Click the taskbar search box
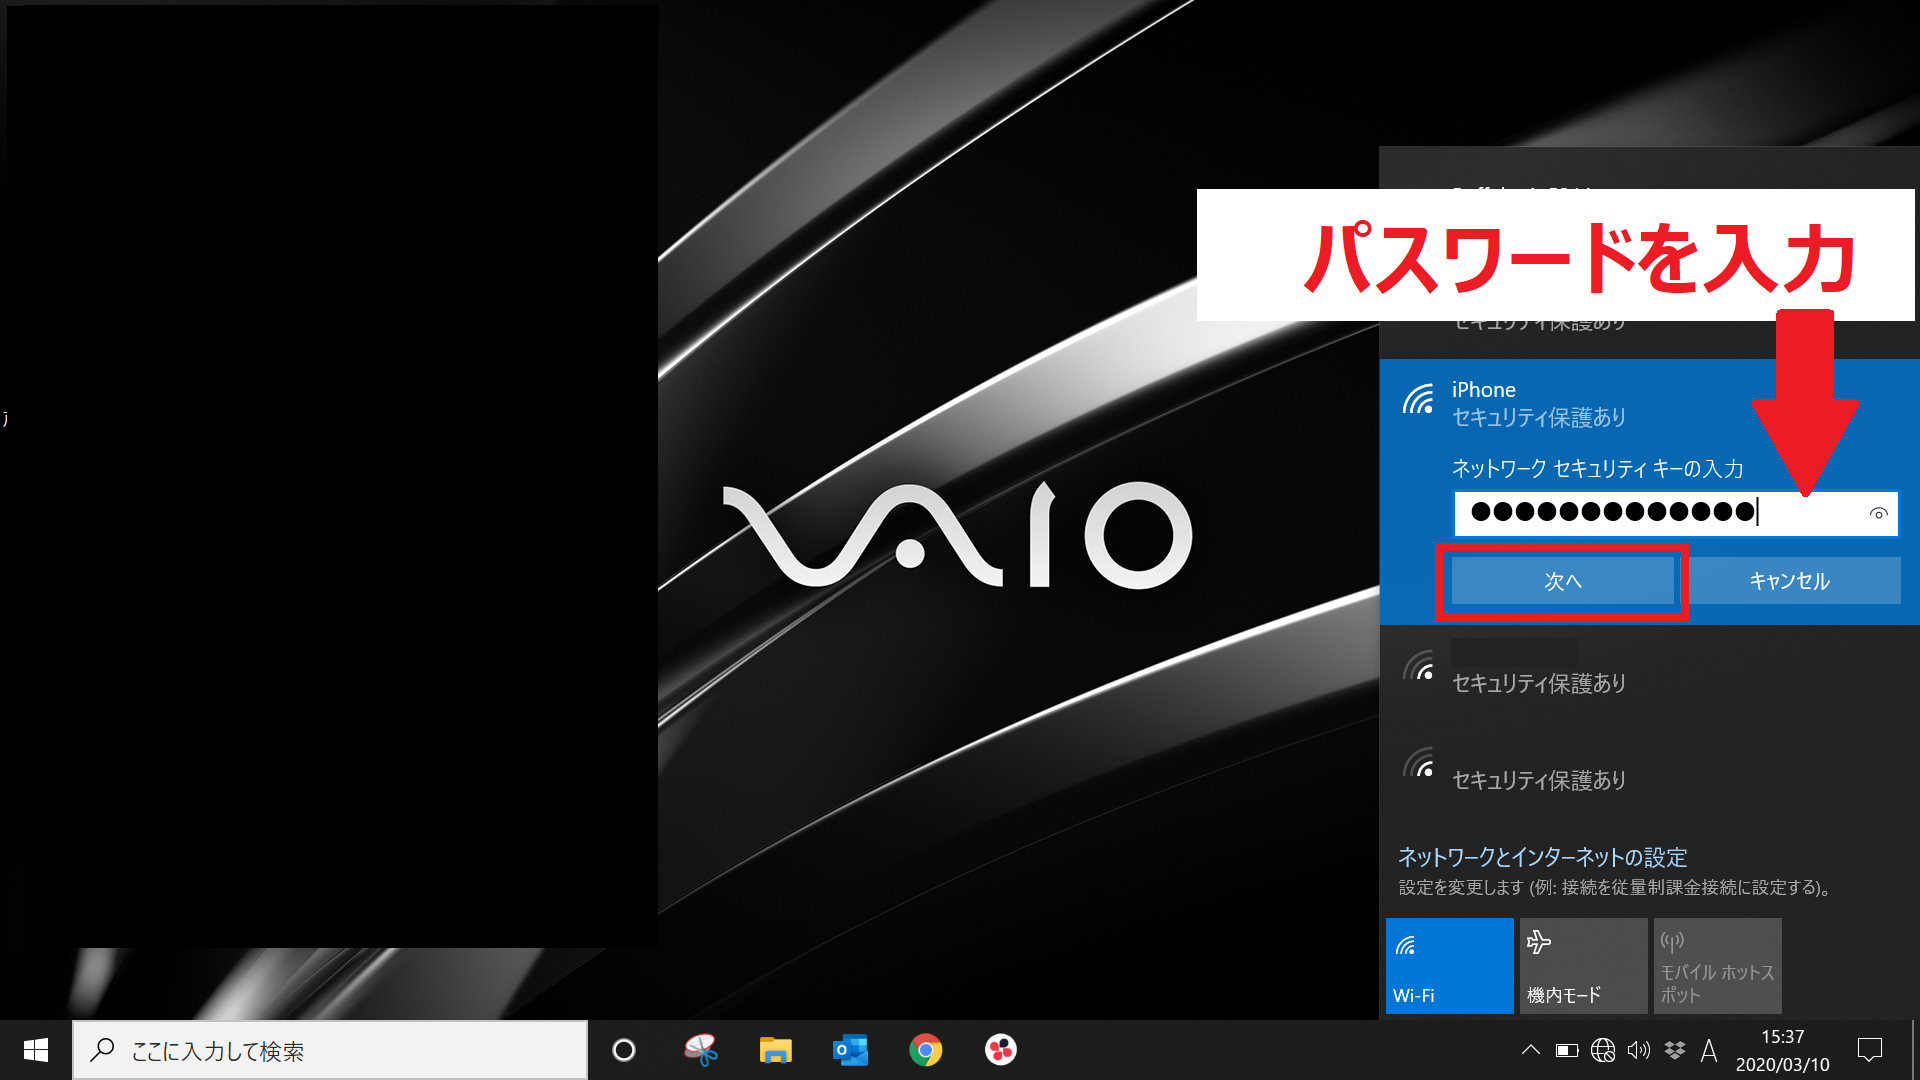The image size is (1920, 1080). point(330,1050)
